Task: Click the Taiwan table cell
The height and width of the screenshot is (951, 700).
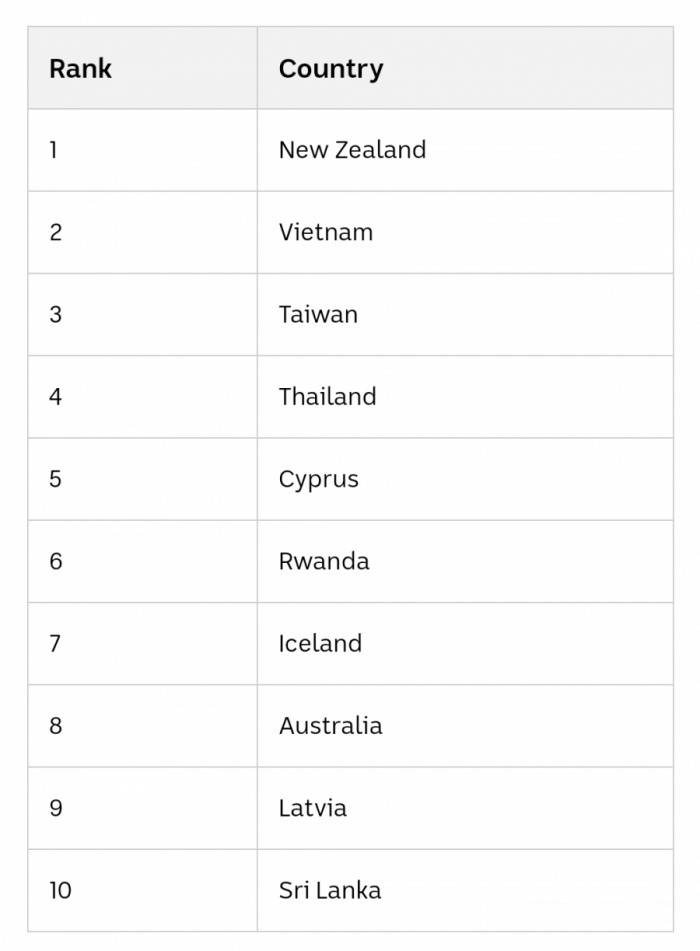Action: pos(318,314)
